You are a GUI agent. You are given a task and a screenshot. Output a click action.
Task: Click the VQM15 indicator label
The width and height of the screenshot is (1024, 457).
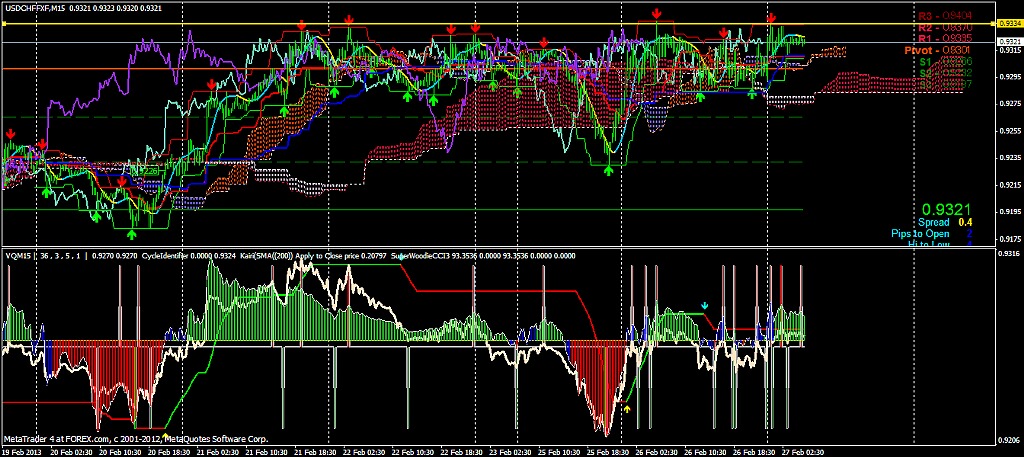pyautogui.click(x=20, y=255)
